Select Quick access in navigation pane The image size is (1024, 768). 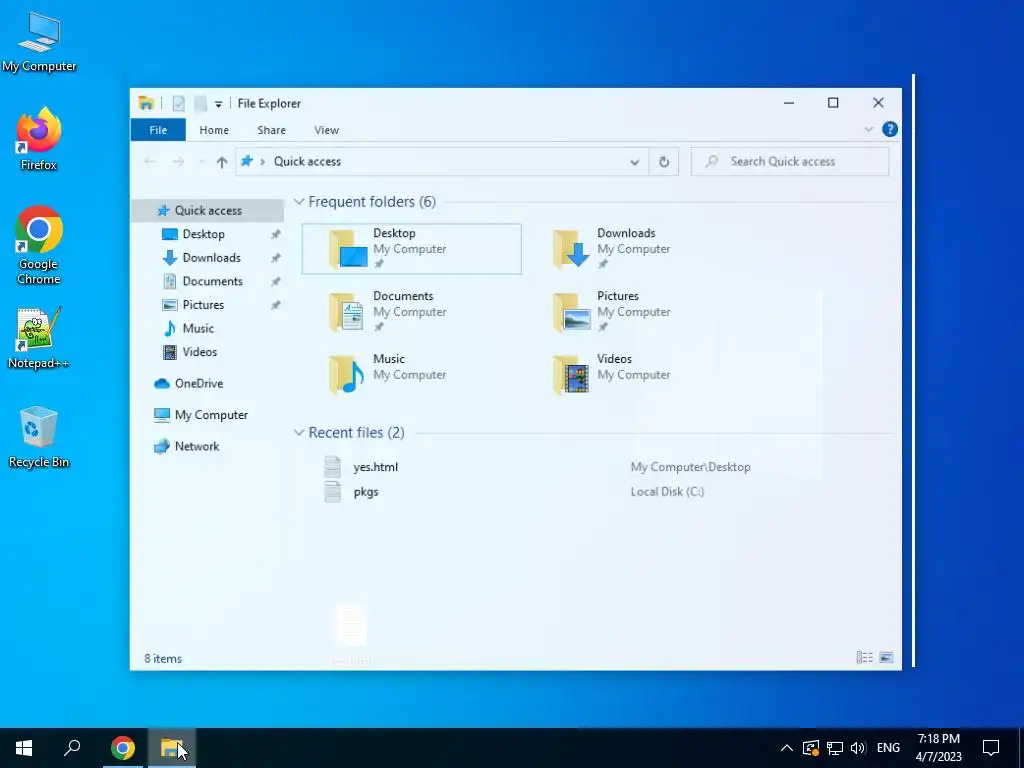(208, 210)
